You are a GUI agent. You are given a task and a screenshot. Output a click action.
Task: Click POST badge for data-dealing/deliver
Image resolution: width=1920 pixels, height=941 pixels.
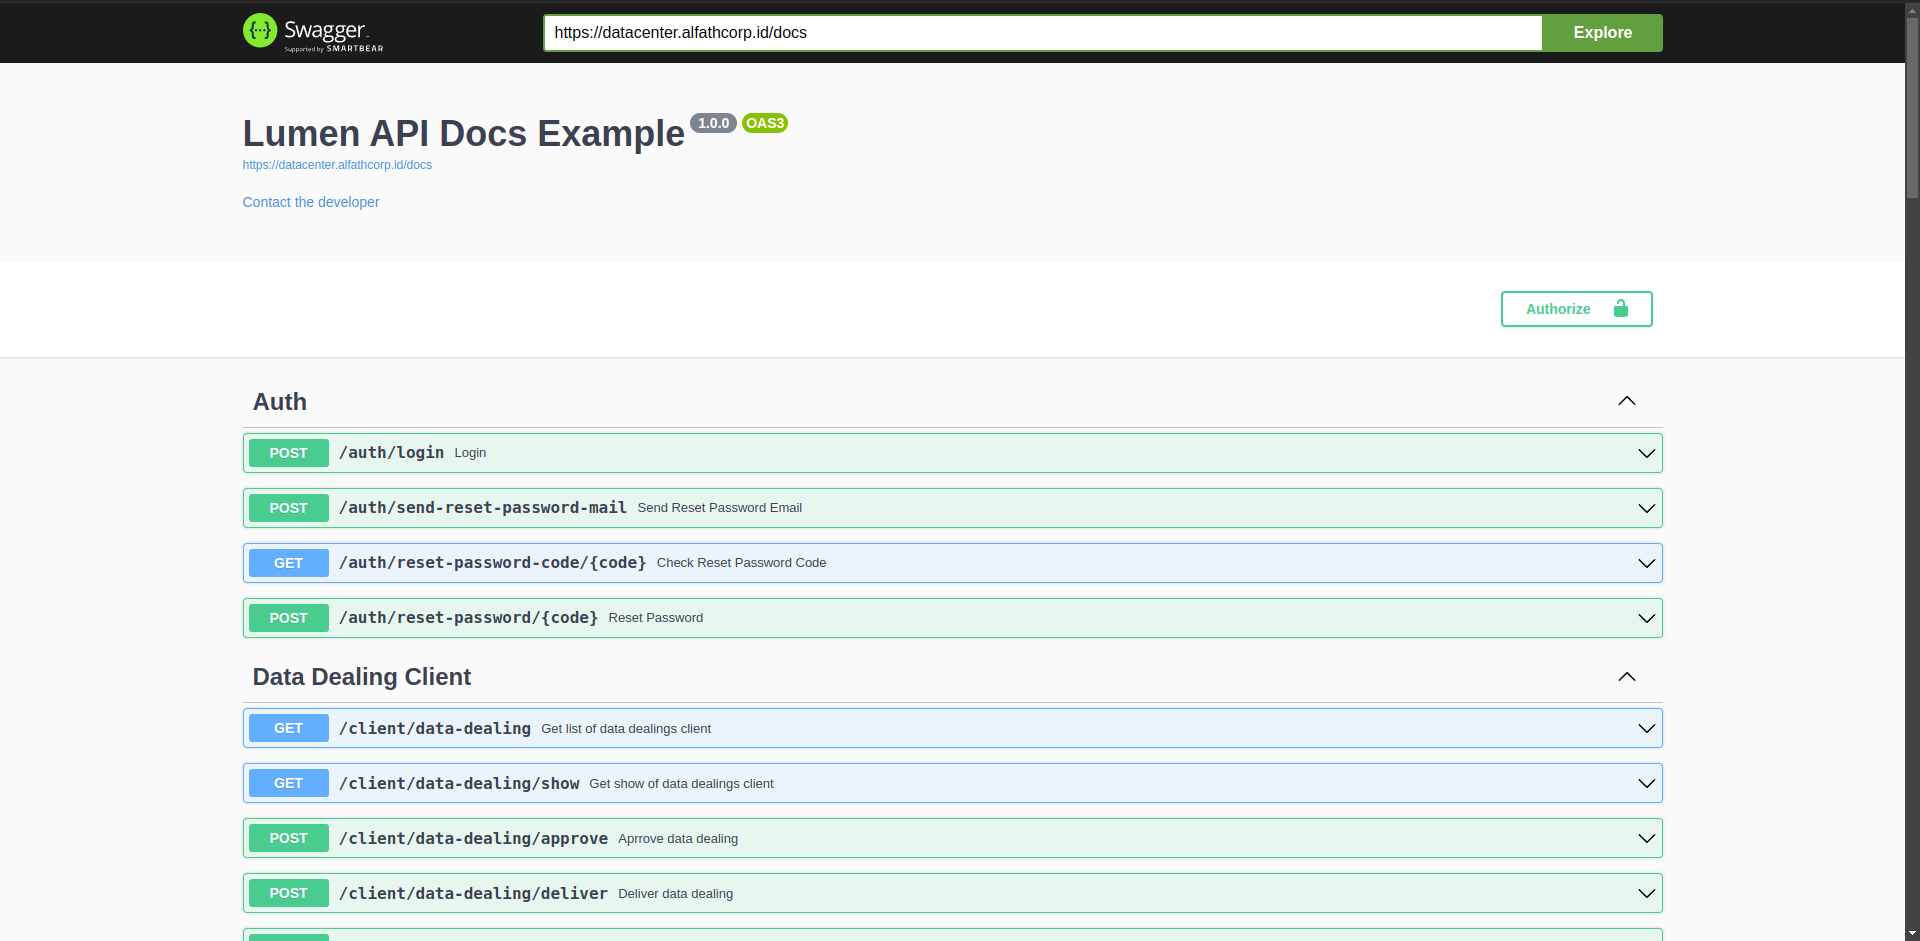(x=288, y=893)
